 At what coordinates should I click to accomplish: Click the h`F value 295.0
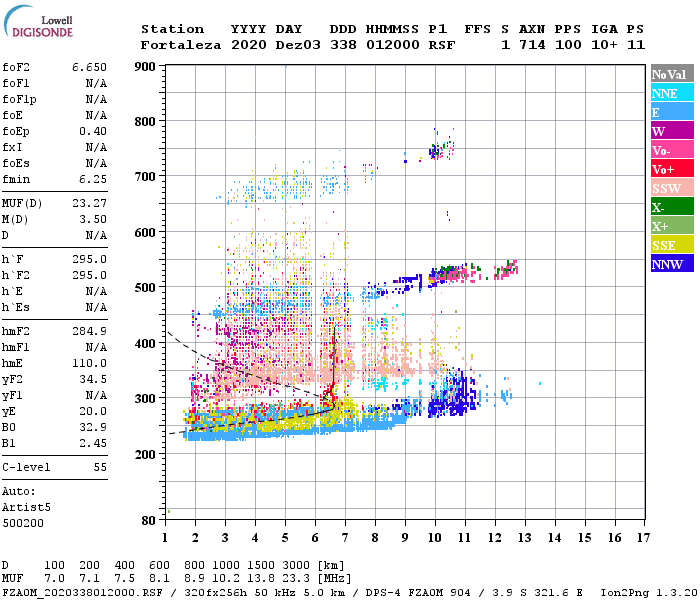click(89, 259)
